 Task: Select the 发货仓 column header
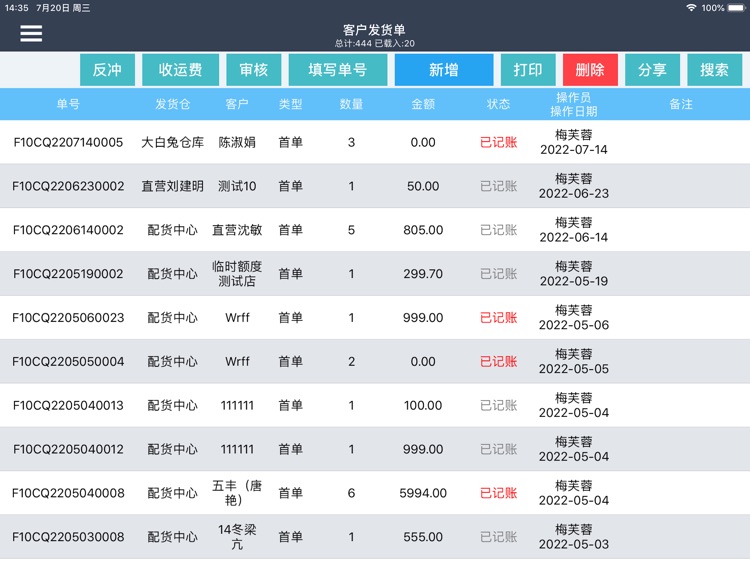[173, 104]
